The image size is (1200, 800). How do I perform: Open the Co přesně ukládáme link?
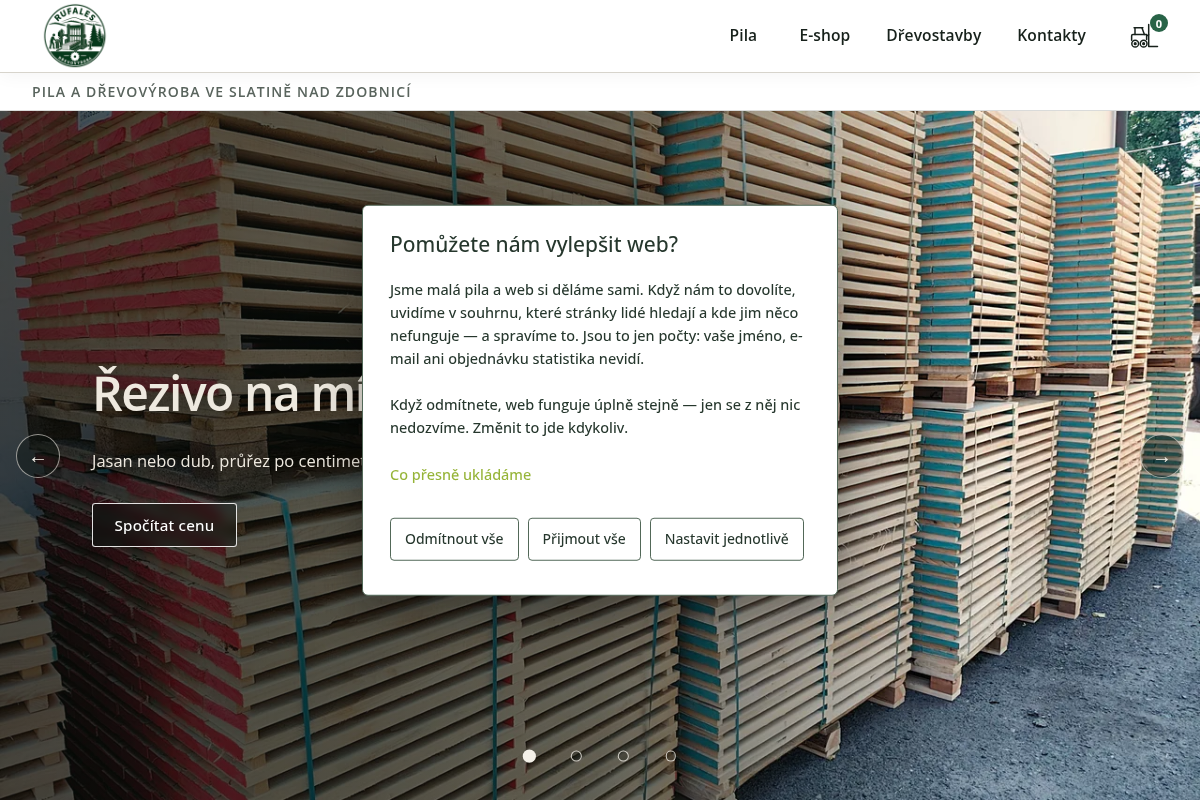point(460,475)
